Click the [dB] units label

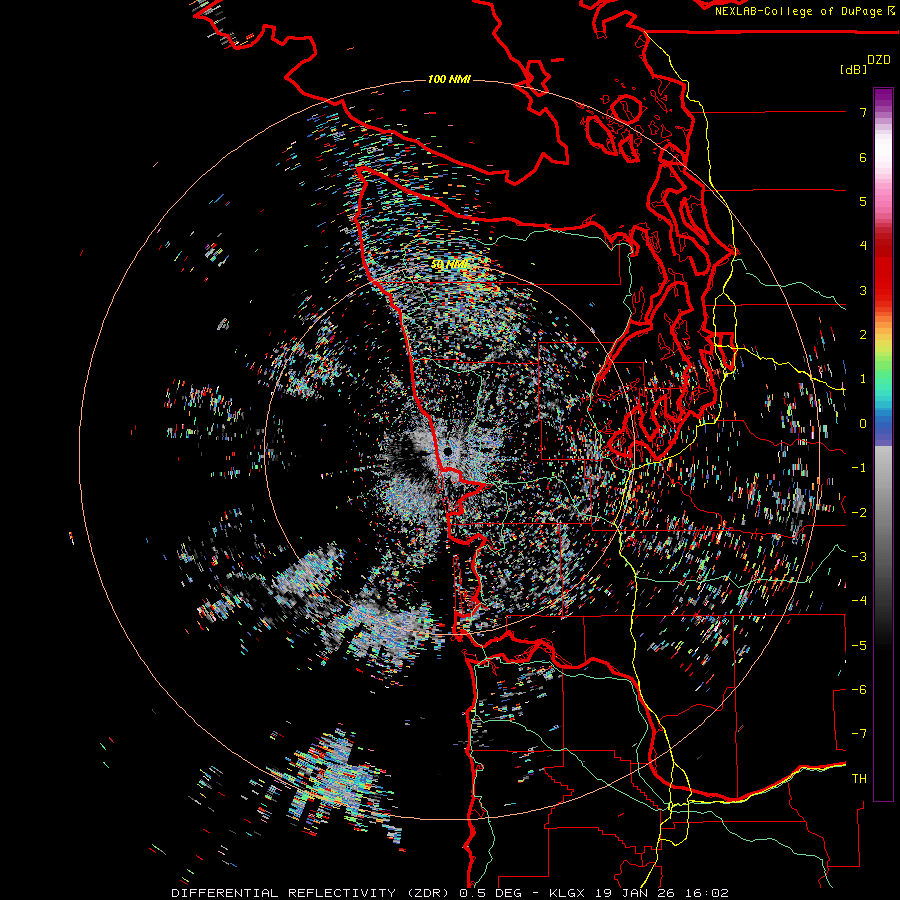(x=853, y=69)
